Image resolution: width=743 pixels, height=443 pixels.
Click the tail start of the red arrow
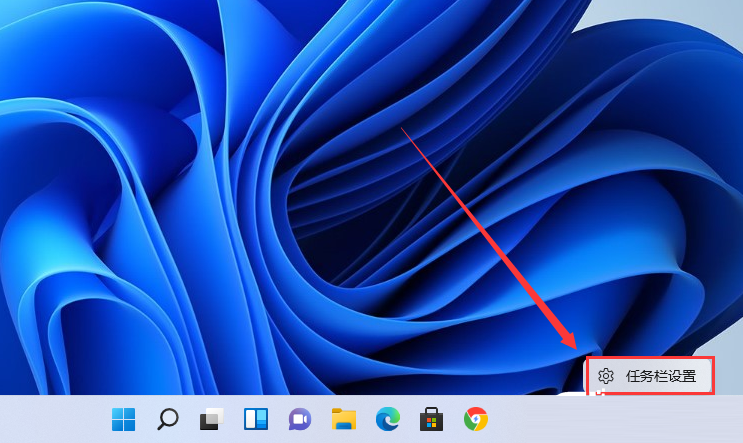[402, 127]
